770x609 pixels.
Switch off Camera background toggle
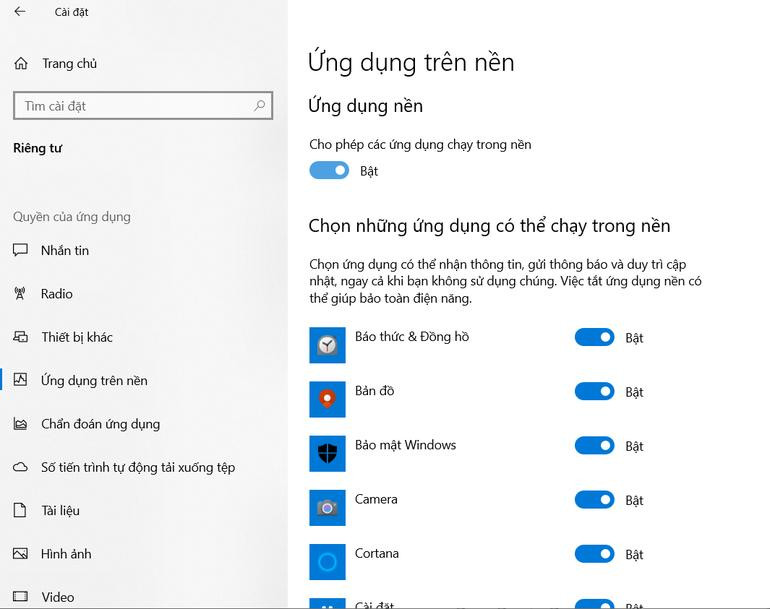[594, 500]
